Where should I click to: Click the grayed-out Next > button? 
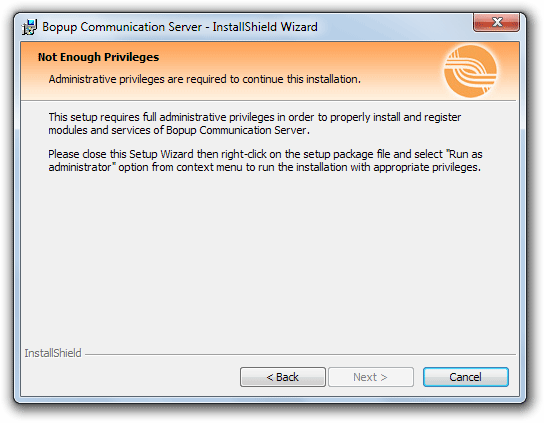[x=371, y=377]
